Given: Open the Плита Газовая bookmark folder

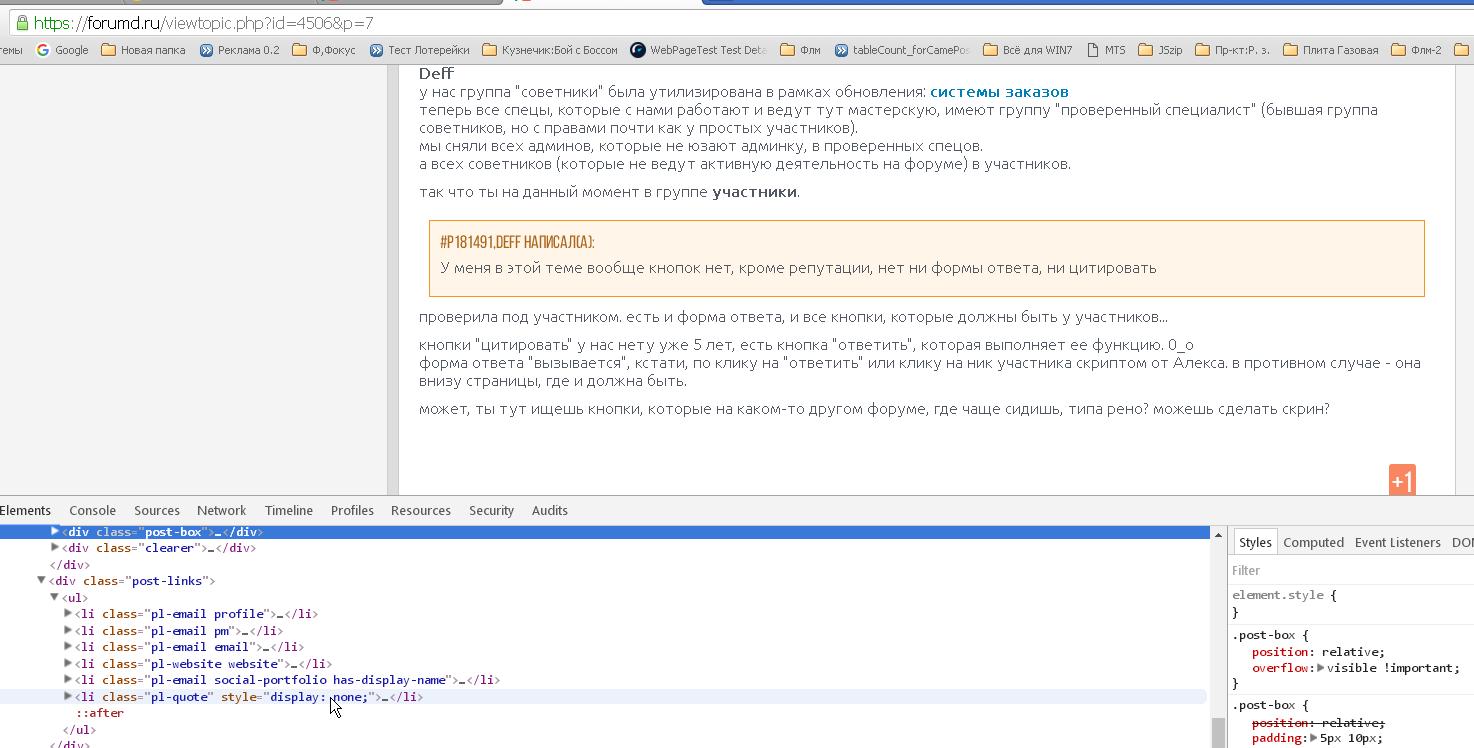Looking at the screenshot, I should 1330,50.
